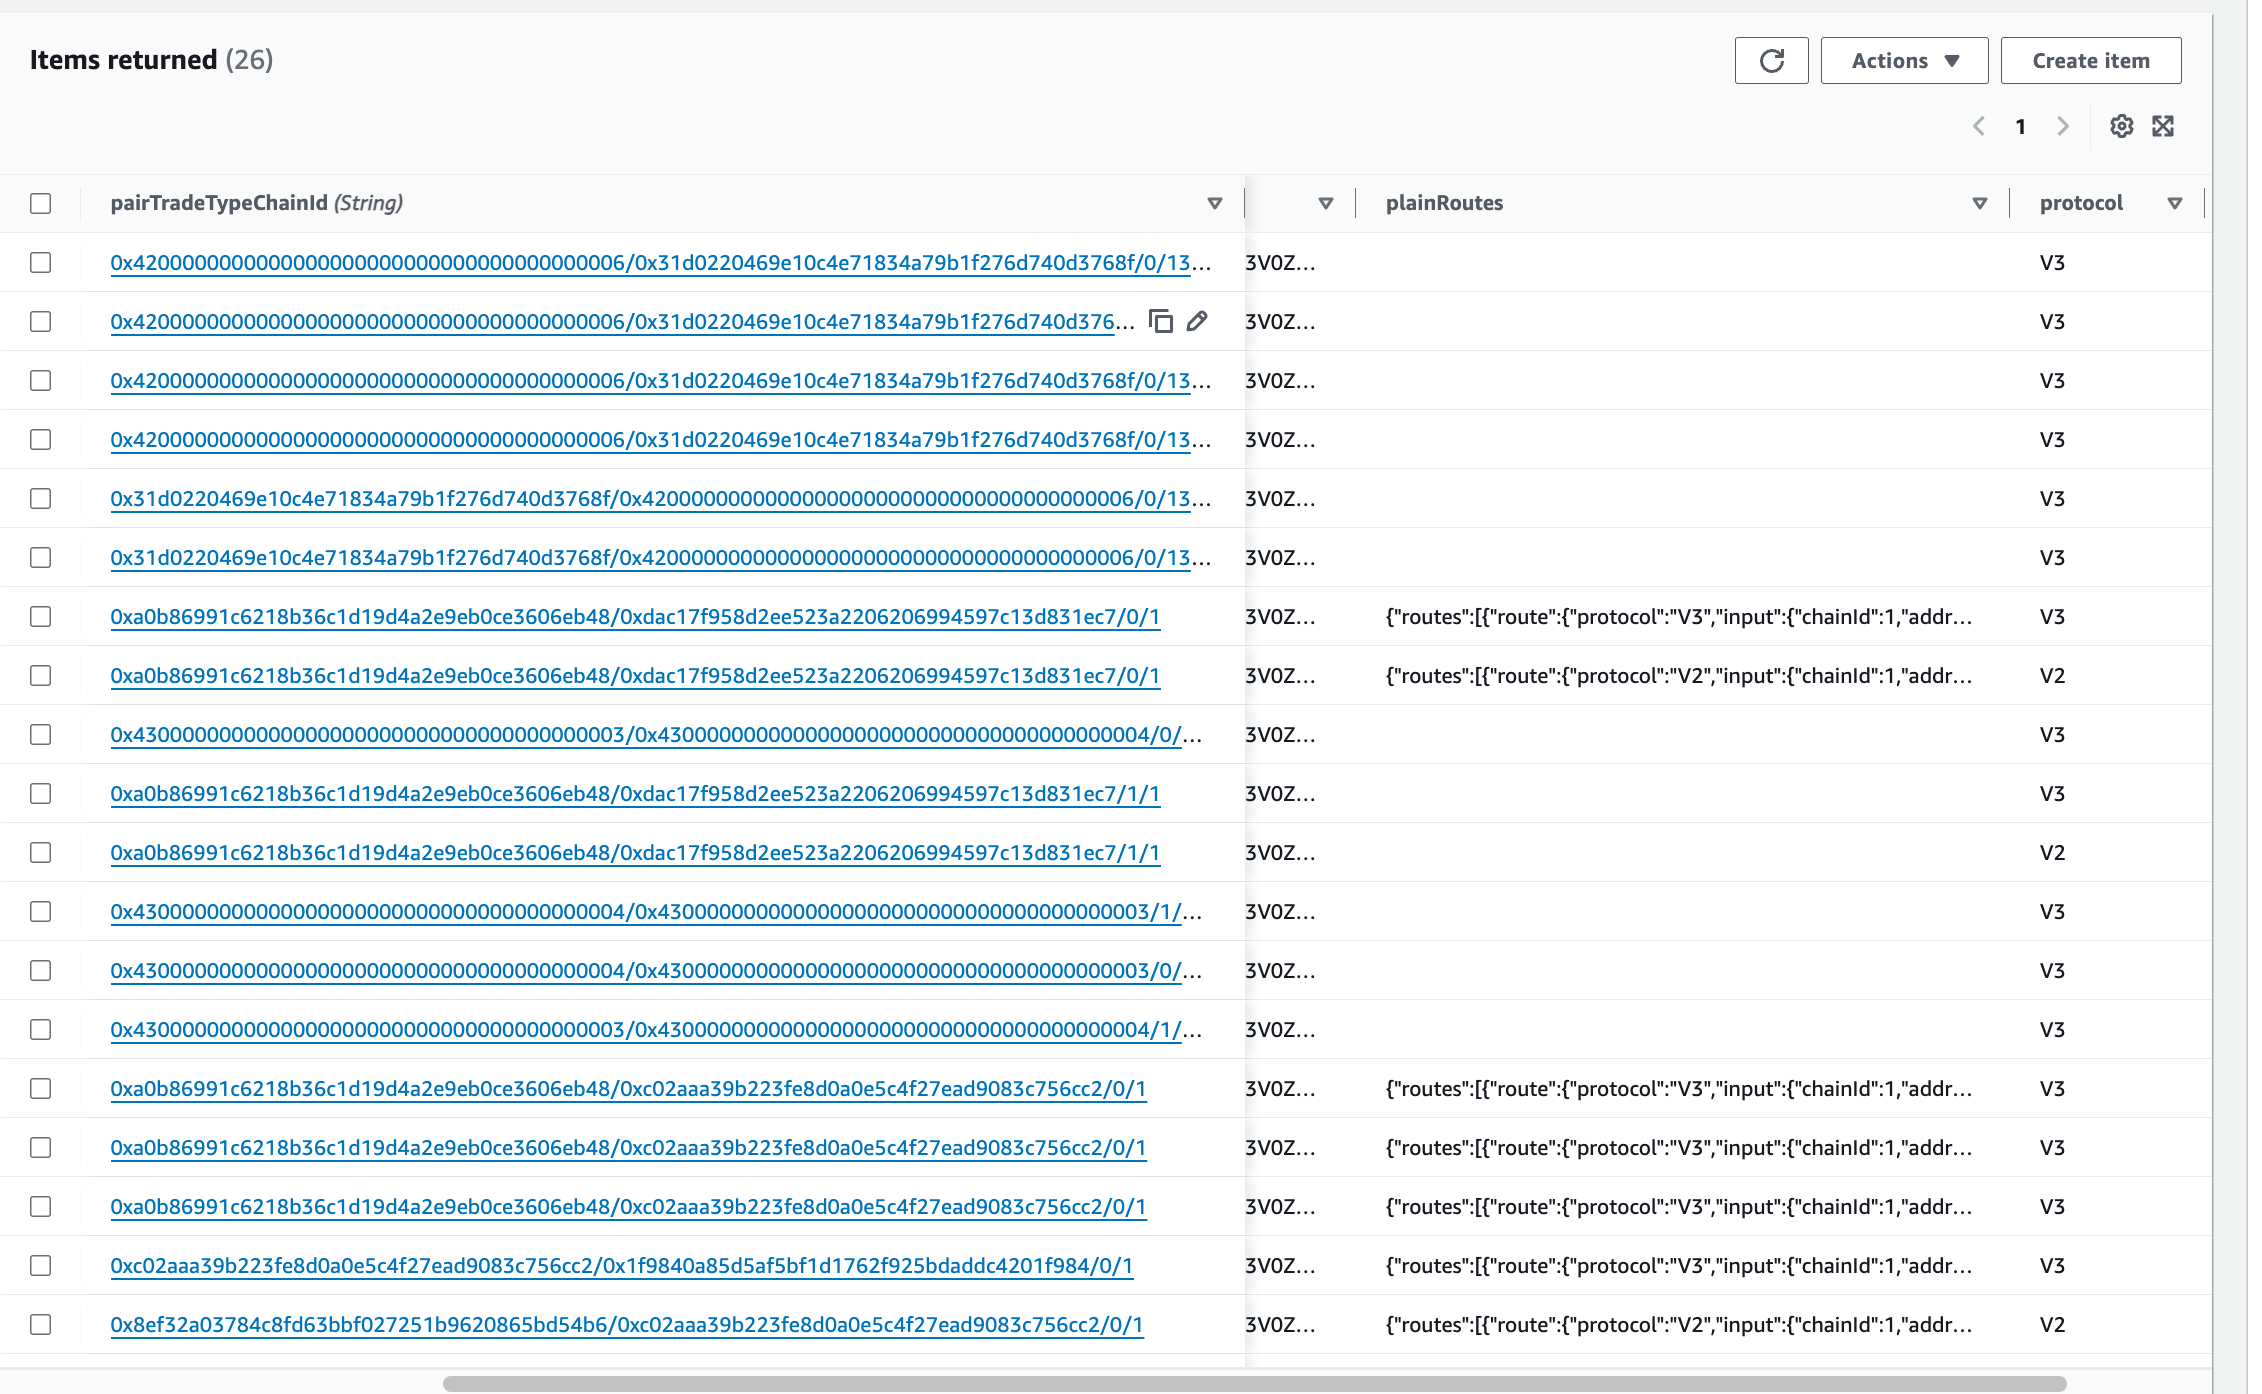Expand the pairTradeTypeChainId column dropdown

click(x=1215, y=204)
